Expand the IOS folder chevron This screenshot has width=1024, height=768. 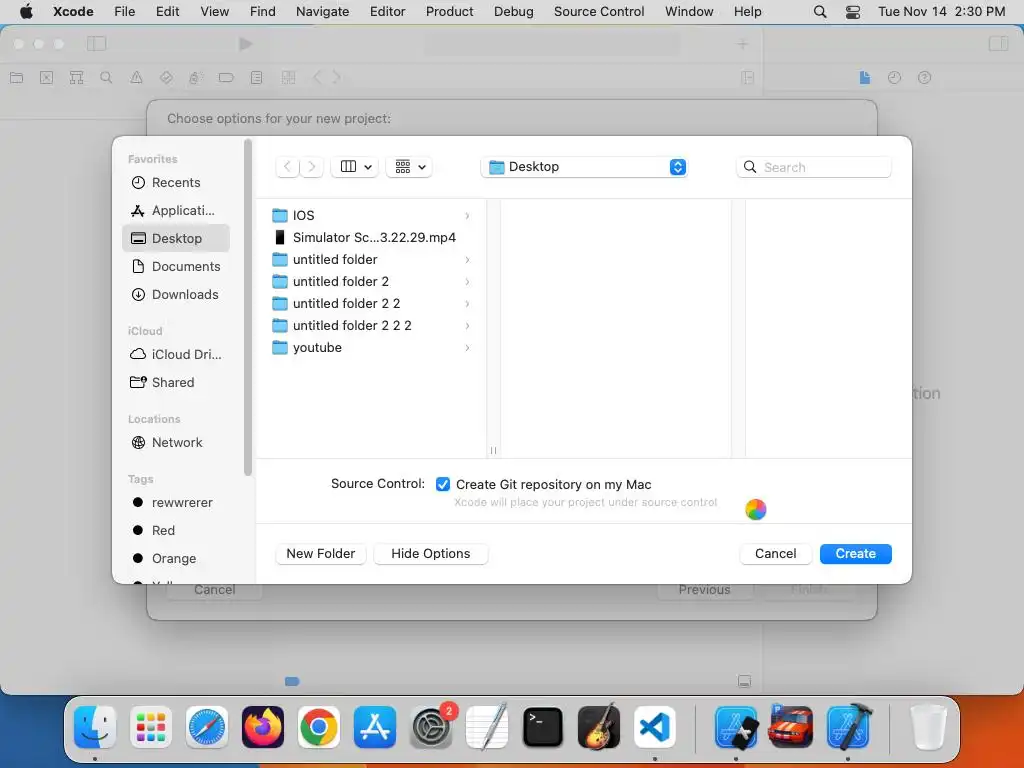[x=468, y=216]
